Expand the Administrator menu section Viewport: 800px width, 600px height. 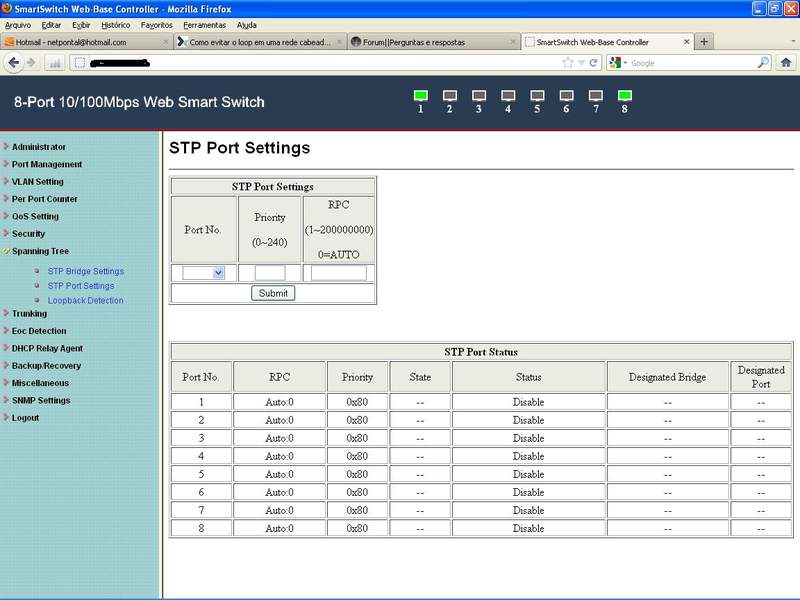(39, 147)
